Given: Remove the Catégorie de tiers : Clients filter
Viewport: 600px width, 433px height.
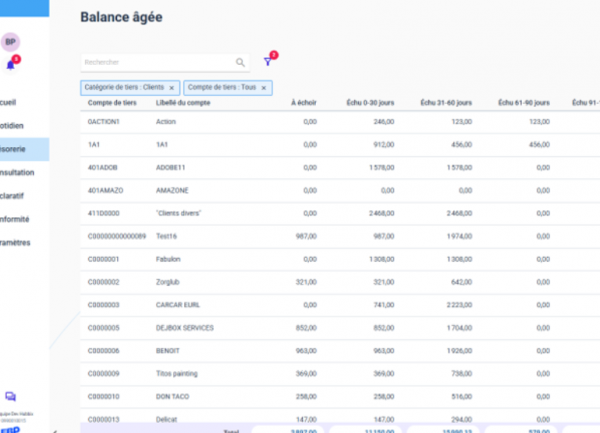Looking at the screenshot, I should coord(171,88).
